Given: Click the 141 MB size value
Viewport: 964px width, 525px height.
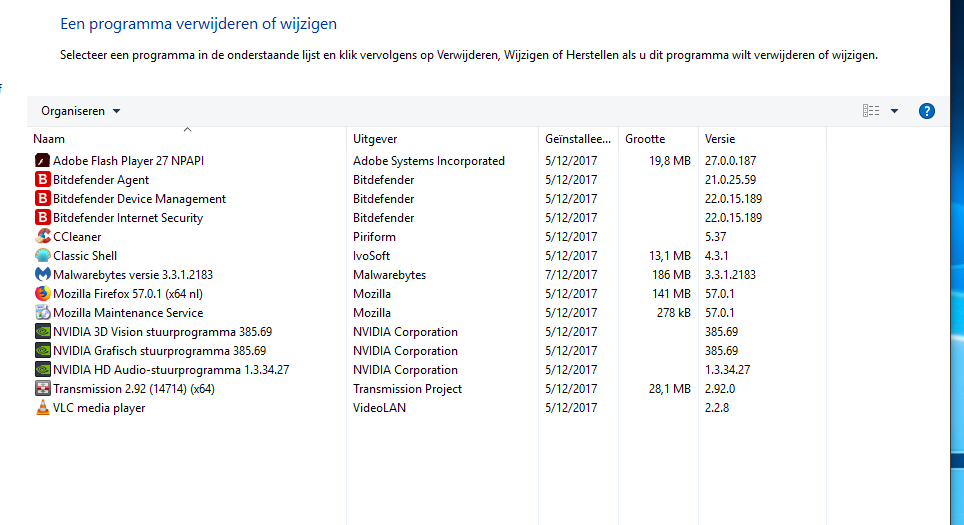Looking at the screenshot, I should point(672,294).
